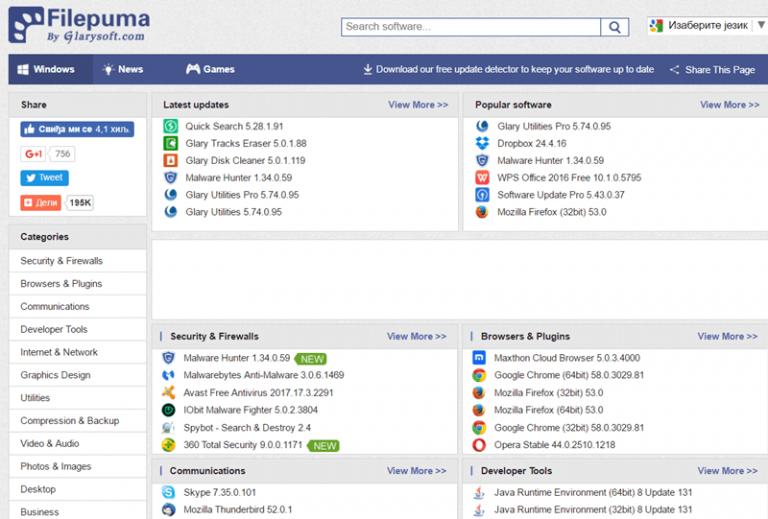Image resolution: width=768 pixels, height=519 pixels.
Task: Click the WPS Office icon
Action: pyautogui.click(x=482, y=178)
